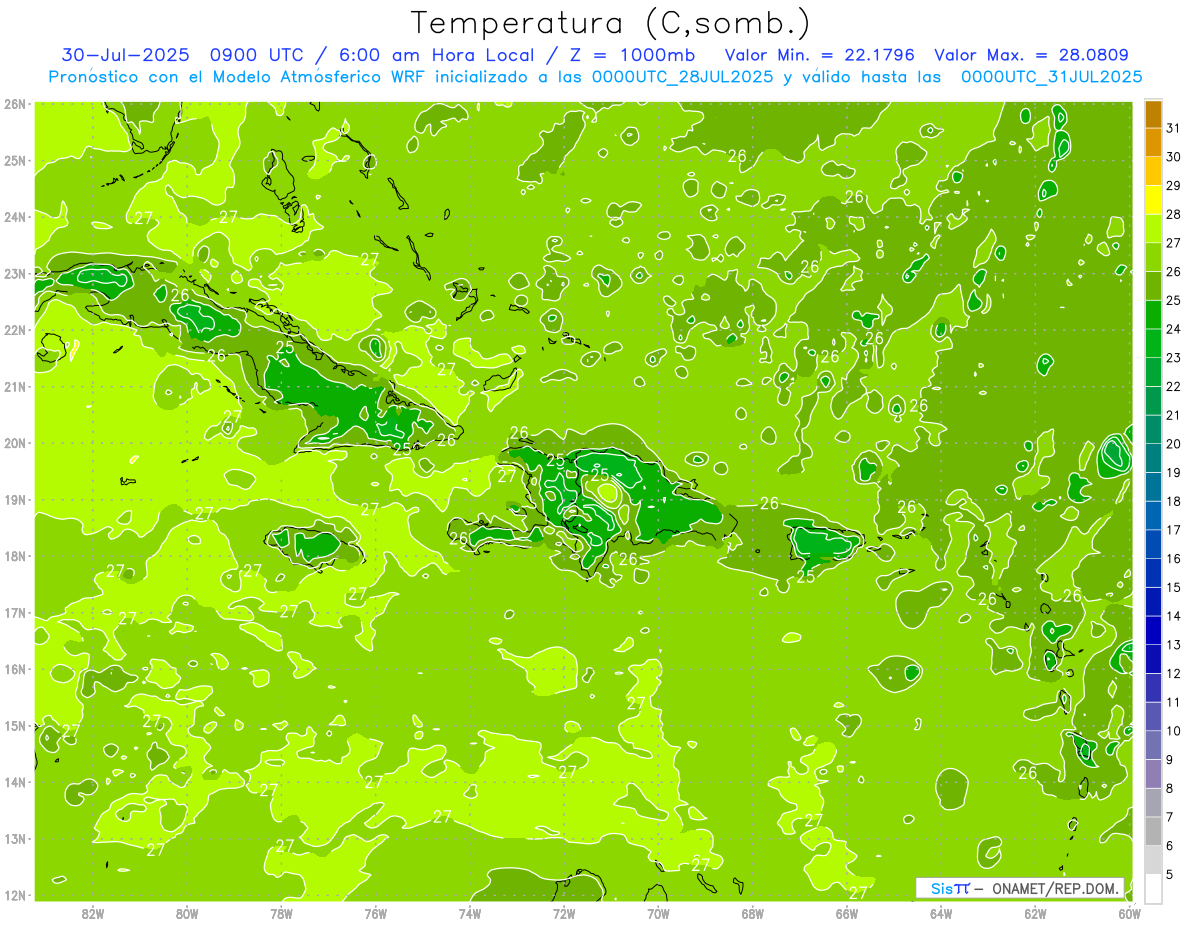Click the colorbar value label 31
The image size is (1200, 927).
[1173, 128]
